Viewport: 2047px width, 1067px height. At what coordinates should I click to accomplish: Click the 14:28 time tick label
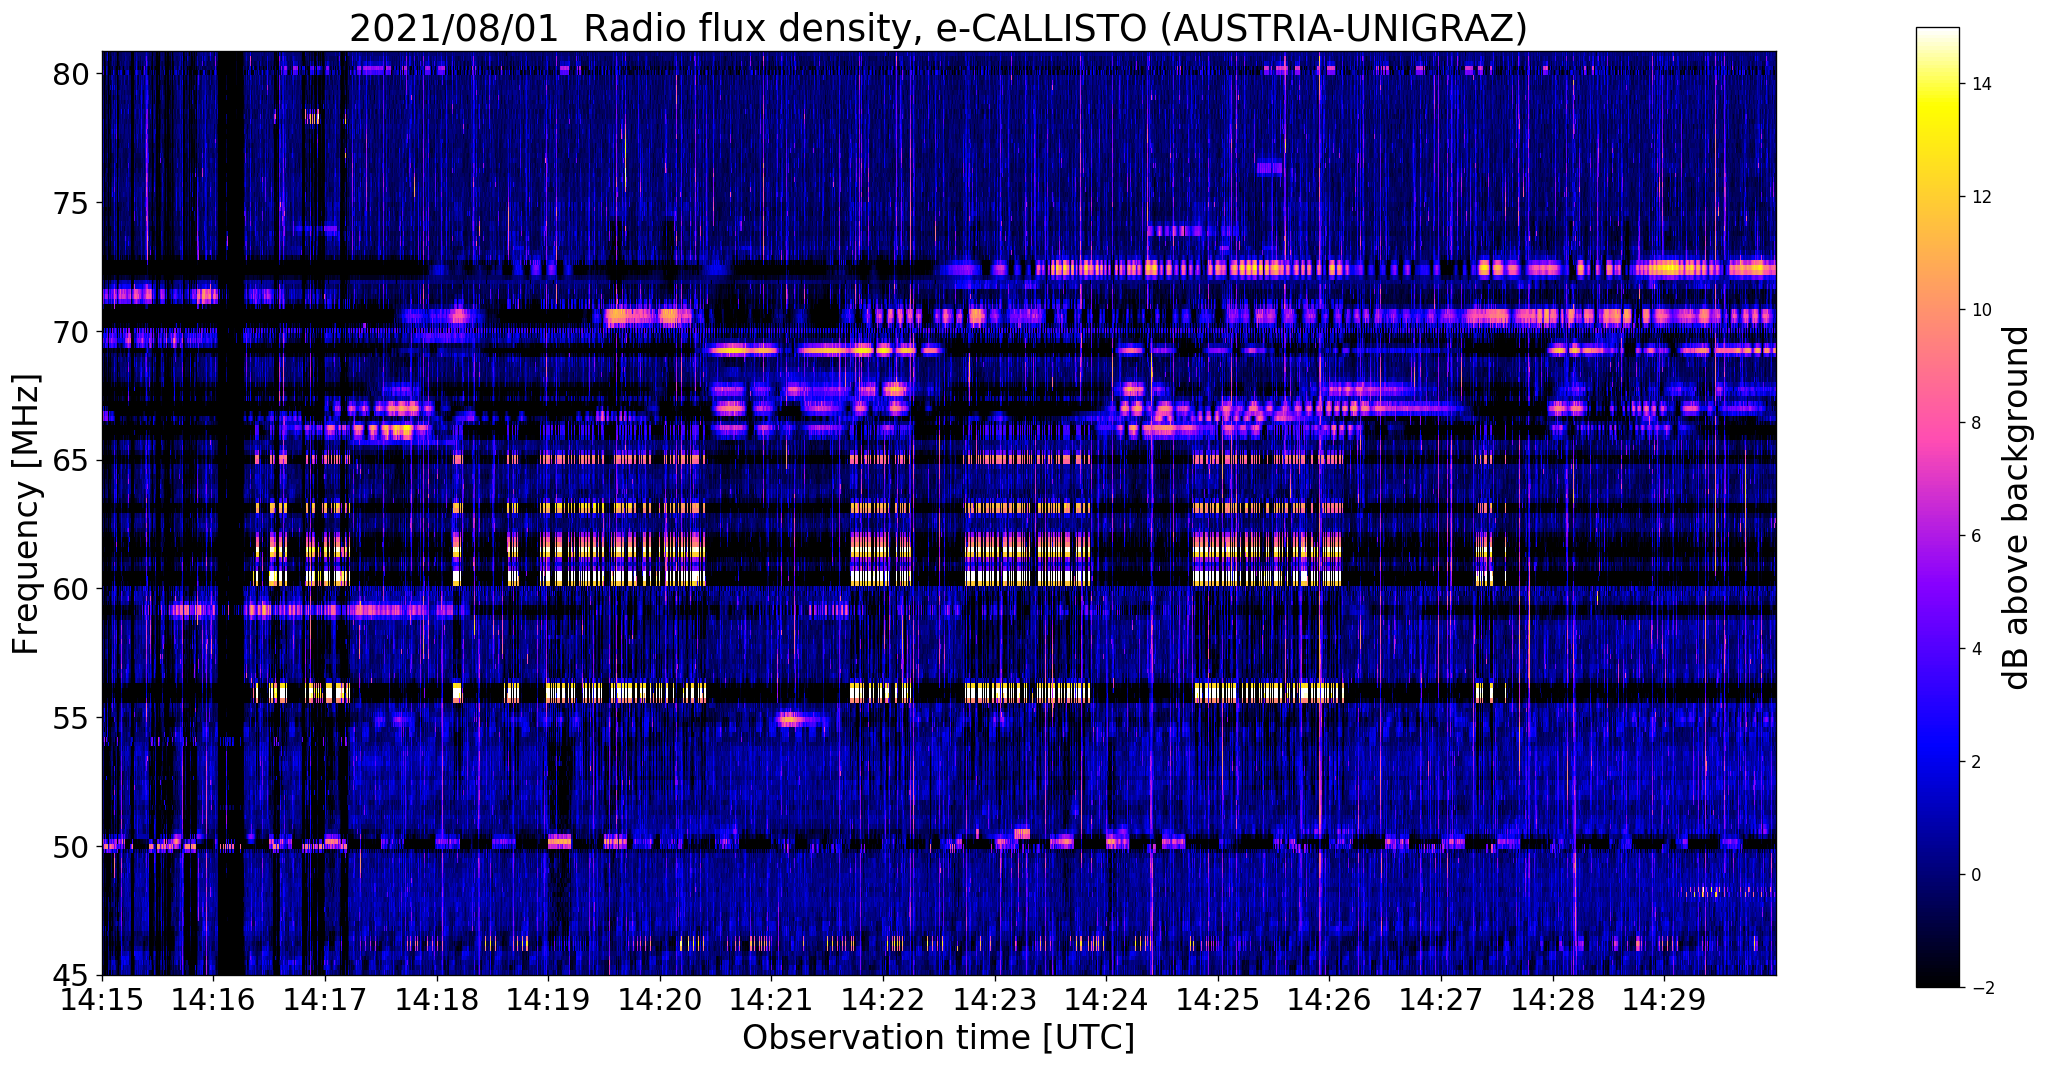(x=1553, y=998)
